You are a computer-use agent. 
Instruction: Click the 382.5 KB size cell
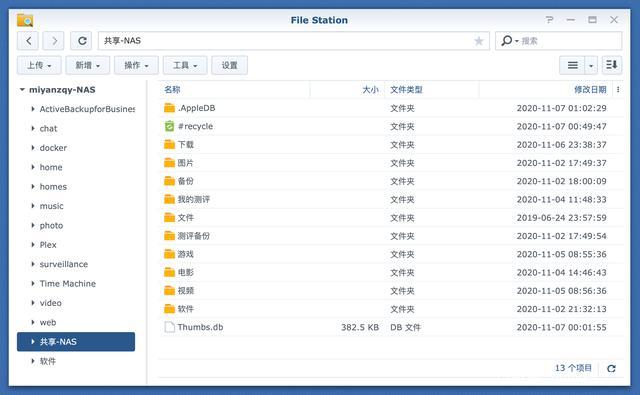tap(360, 327)
